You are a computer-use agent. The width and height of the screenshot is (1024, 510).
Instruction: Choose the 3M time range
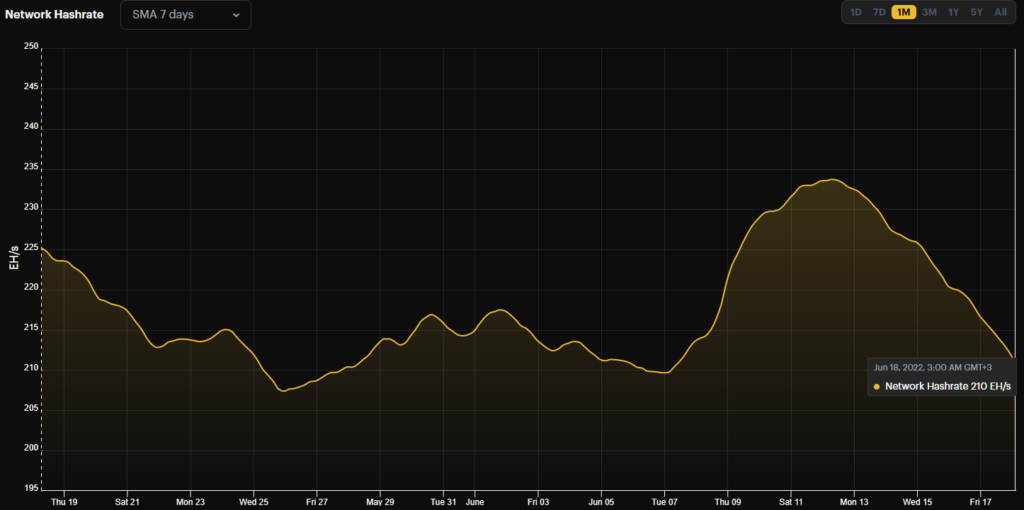(x=929, y=12)
